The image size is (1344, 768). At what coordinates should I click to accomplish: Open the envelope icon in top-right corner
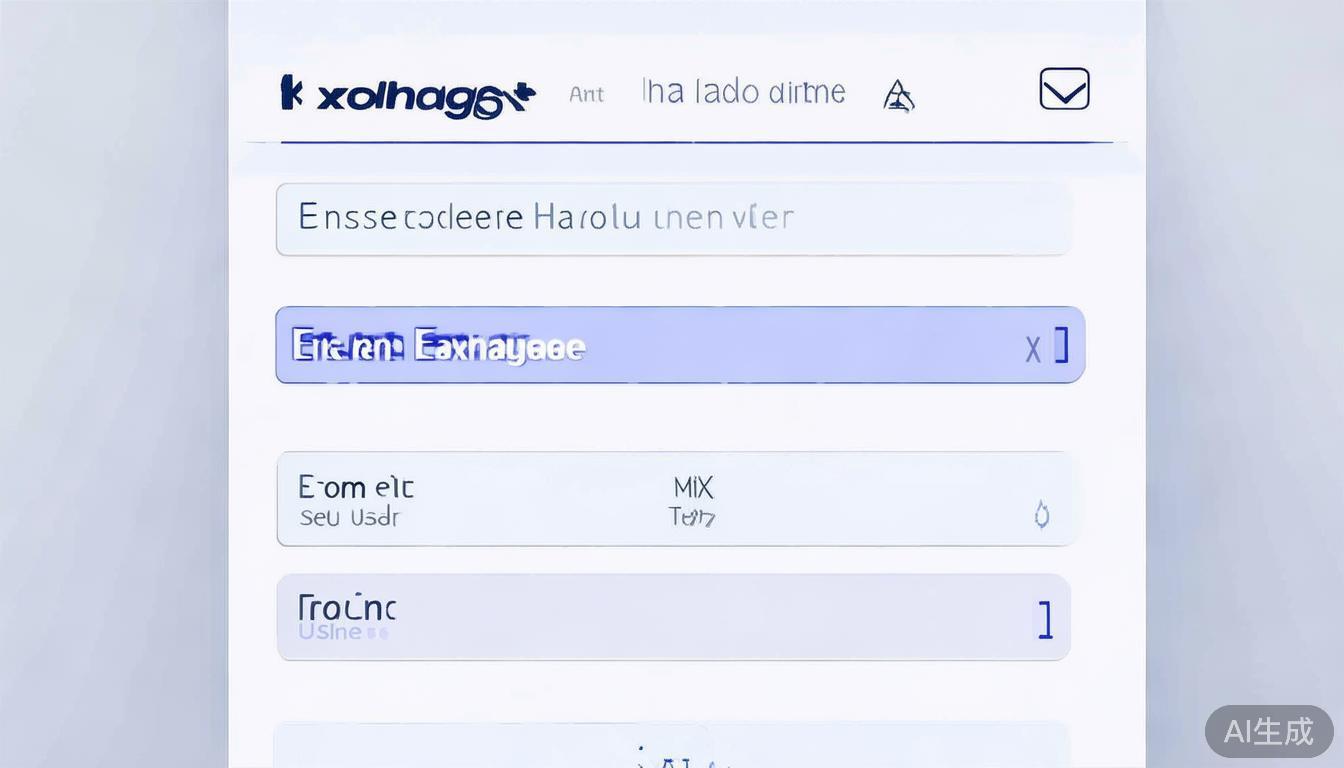(x=1064, y=89)
